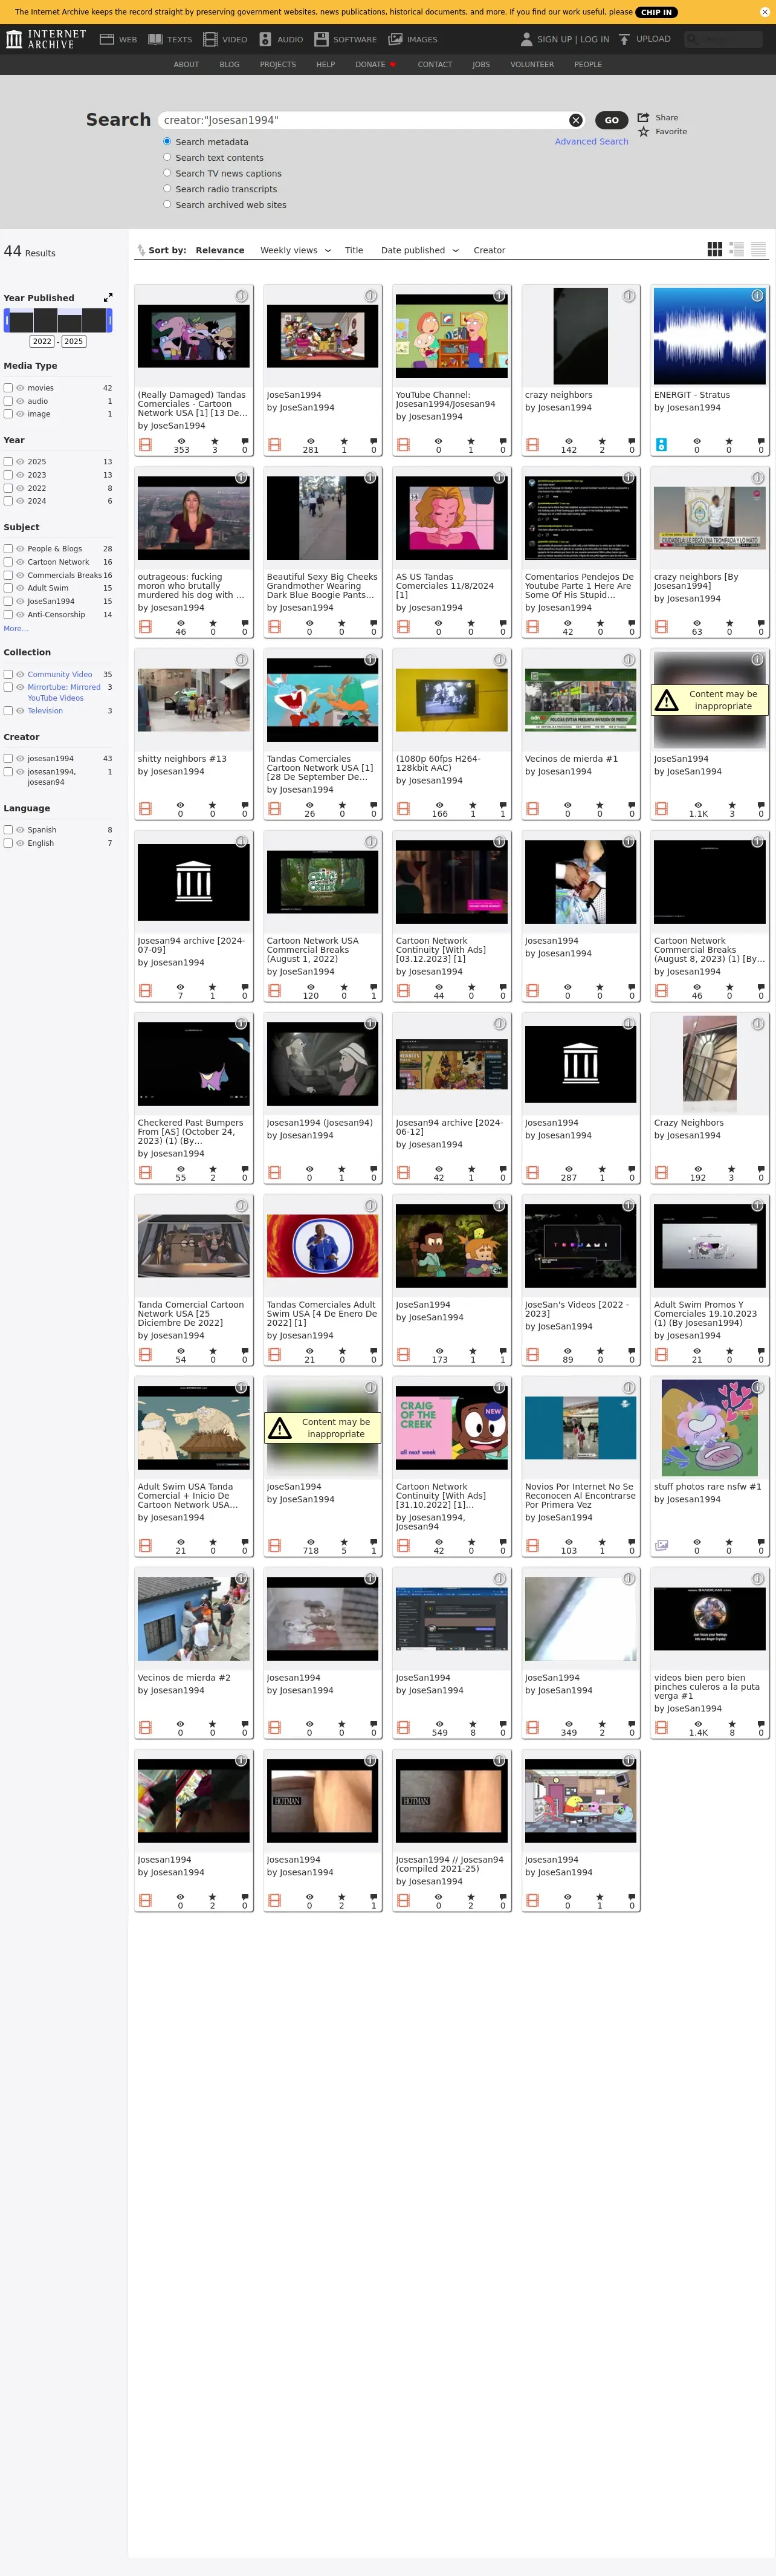
Task: Select Search radio transcripts option
Action: [167, 188]
